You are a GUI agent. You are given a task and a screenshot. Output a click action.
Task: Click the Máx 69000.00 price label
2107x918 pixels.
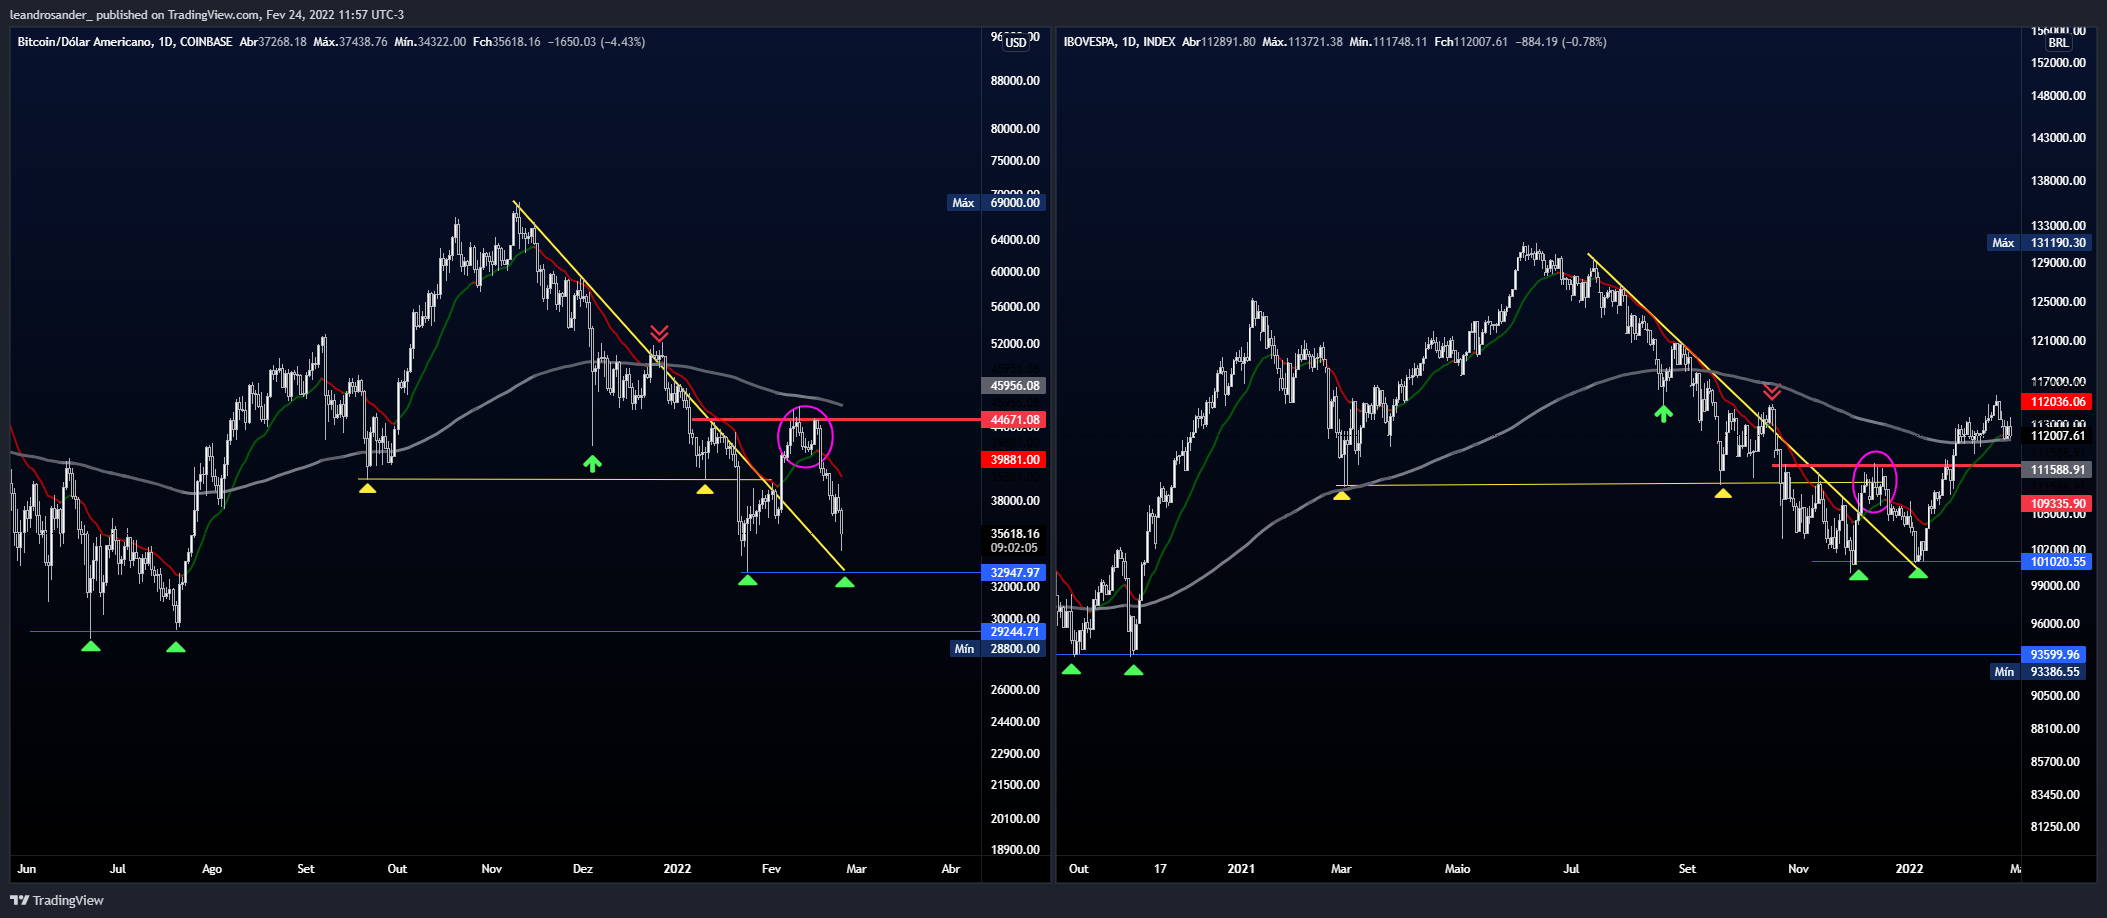(x=996, y=203)
